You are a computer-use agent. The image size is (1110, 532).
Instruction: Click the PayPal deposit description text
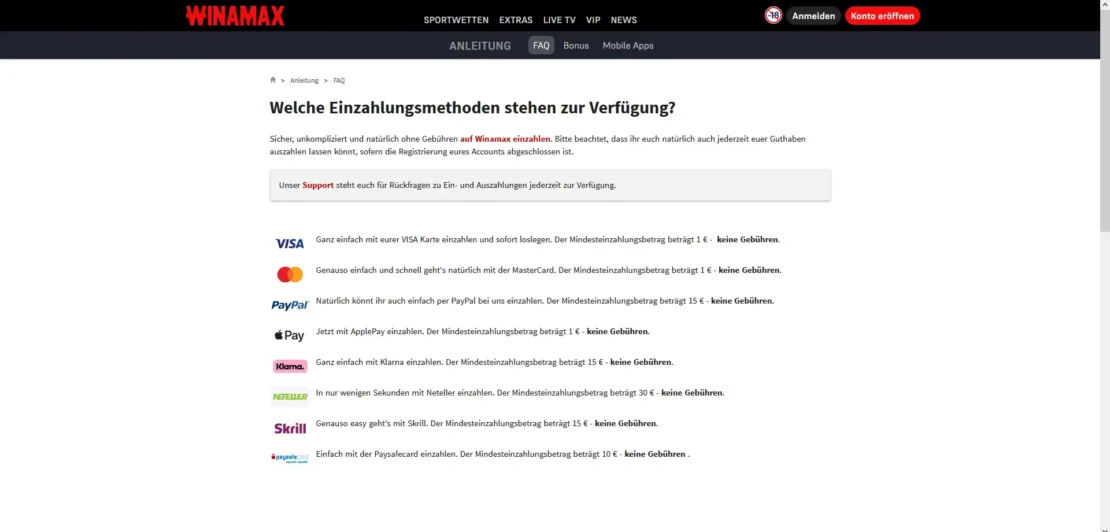(545, 301)
